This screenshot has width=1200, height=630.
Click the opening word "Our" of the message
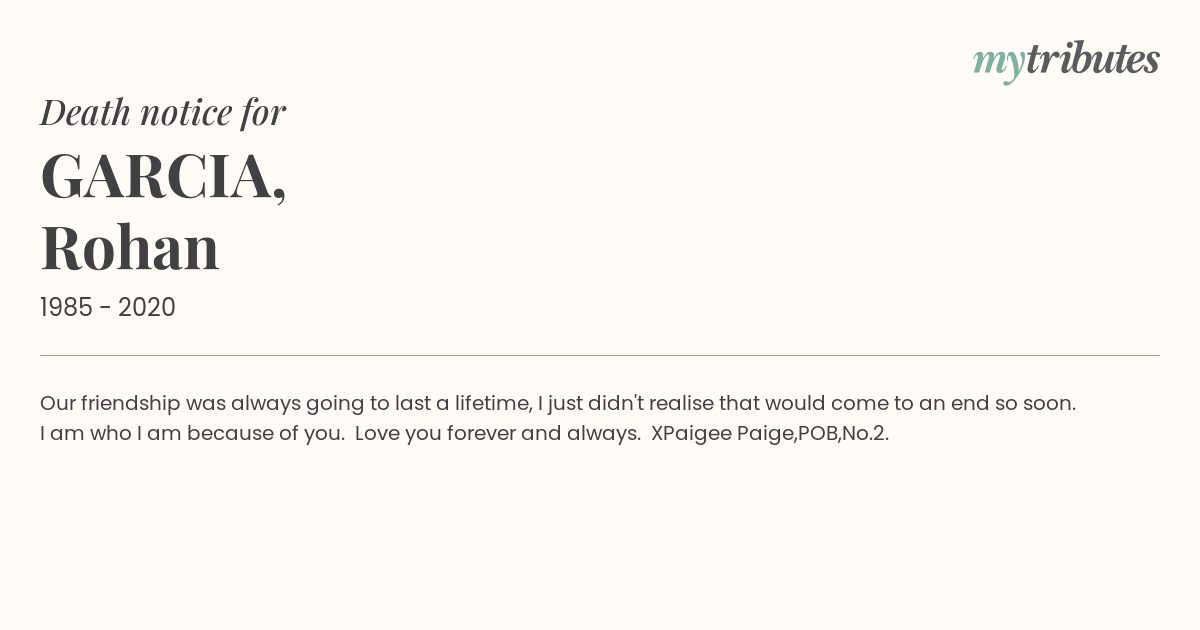[57, 404]
